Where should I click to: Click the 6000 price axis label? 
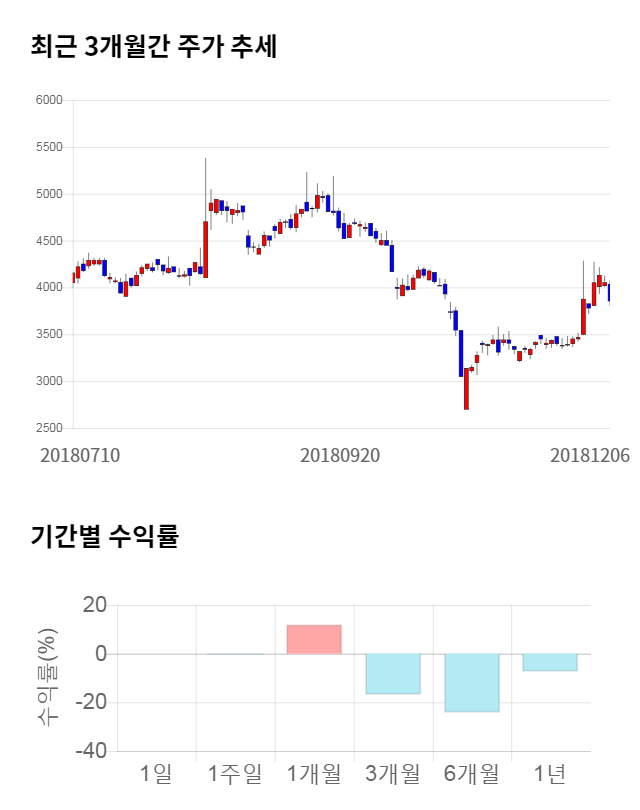(x=49, y=100)
